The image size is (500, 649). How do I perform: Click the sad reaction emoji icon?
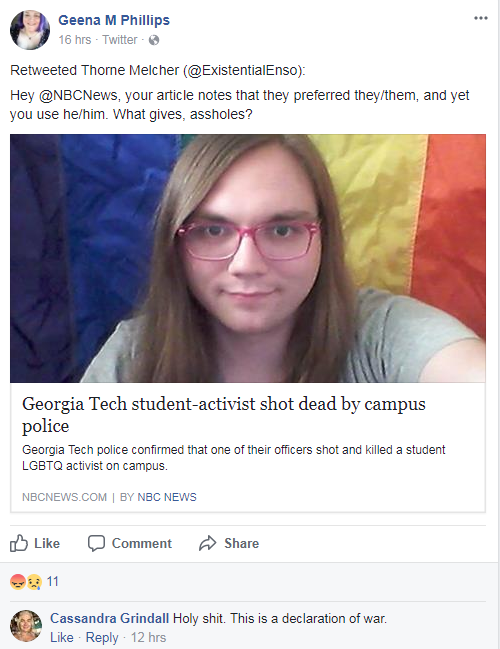click(x=34, y=582)
